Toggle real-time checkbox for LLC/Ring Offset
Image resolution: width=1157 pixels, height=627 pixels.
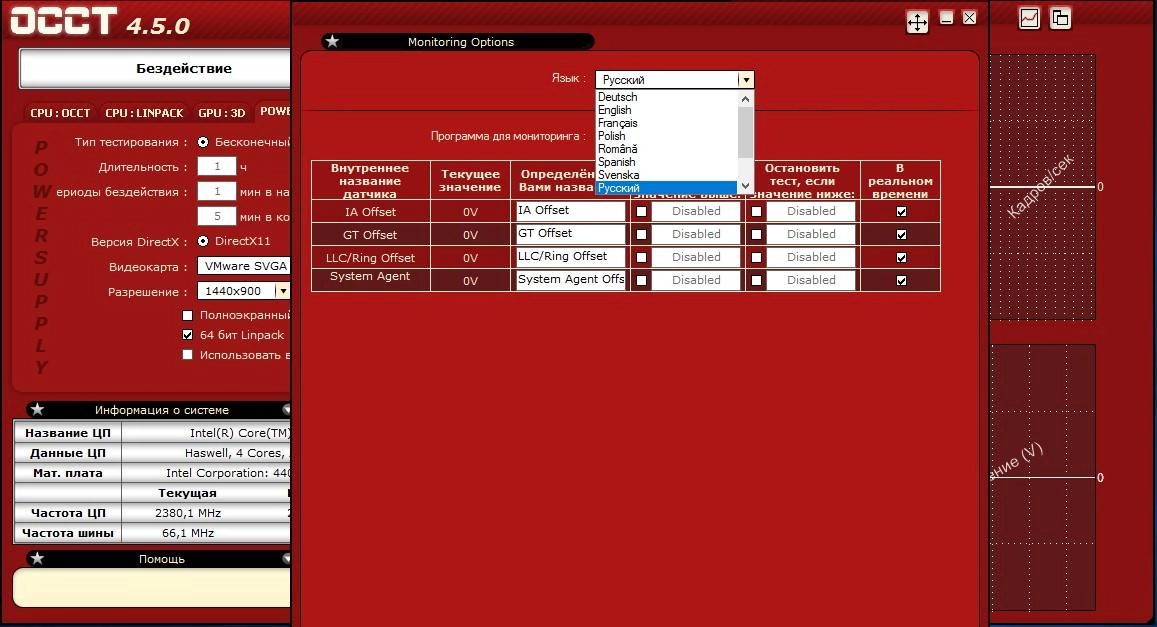(901, 257)
